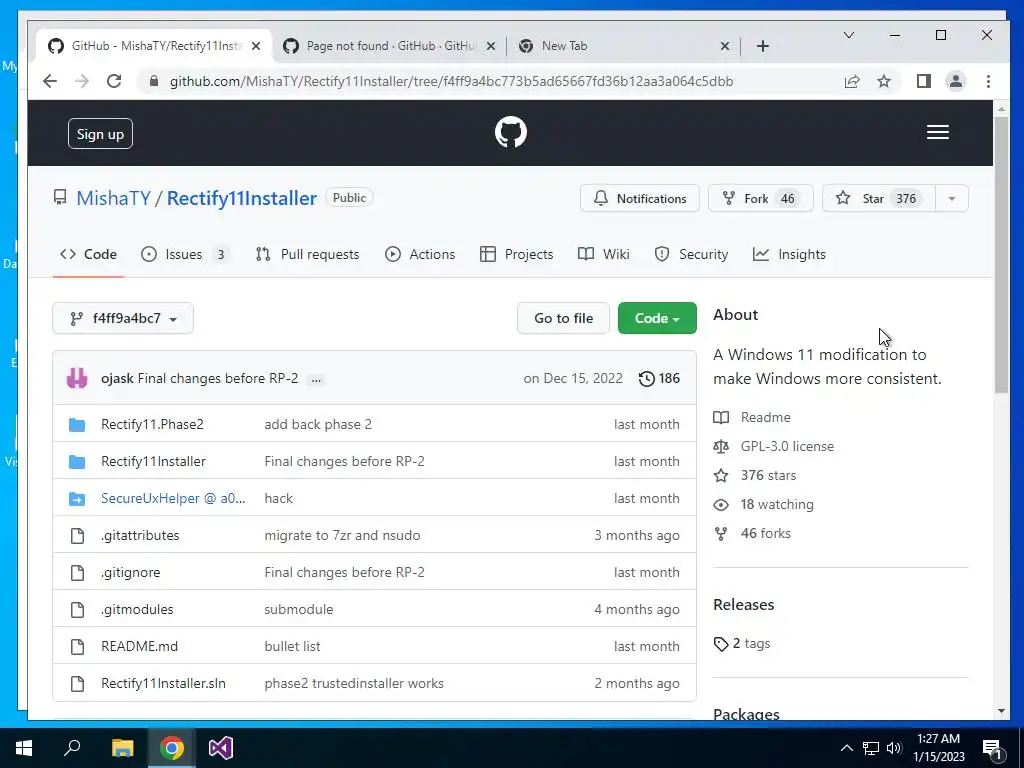Show hidden system tray icons
This screenshot has width=1024, height=768.
tap(846, 748)
